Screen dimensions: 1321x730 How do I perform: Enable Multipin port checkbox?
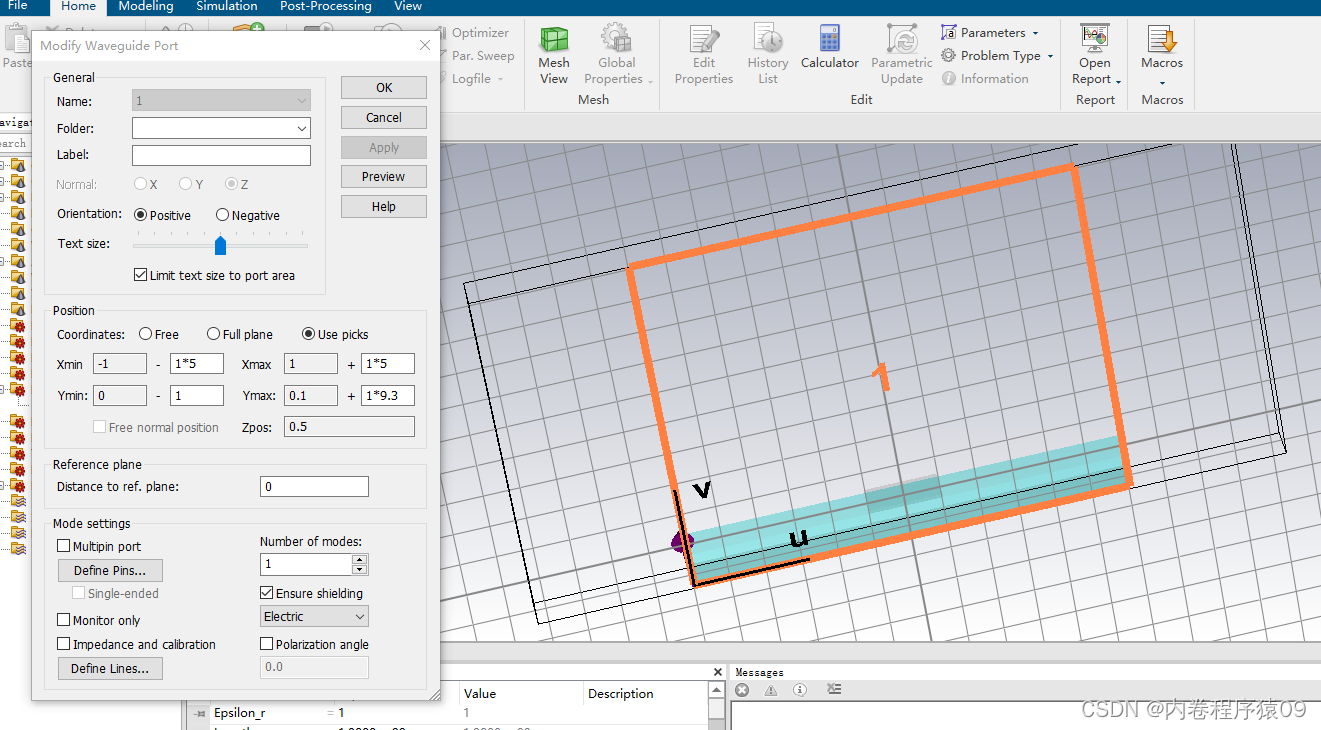[x=64, y=546]
